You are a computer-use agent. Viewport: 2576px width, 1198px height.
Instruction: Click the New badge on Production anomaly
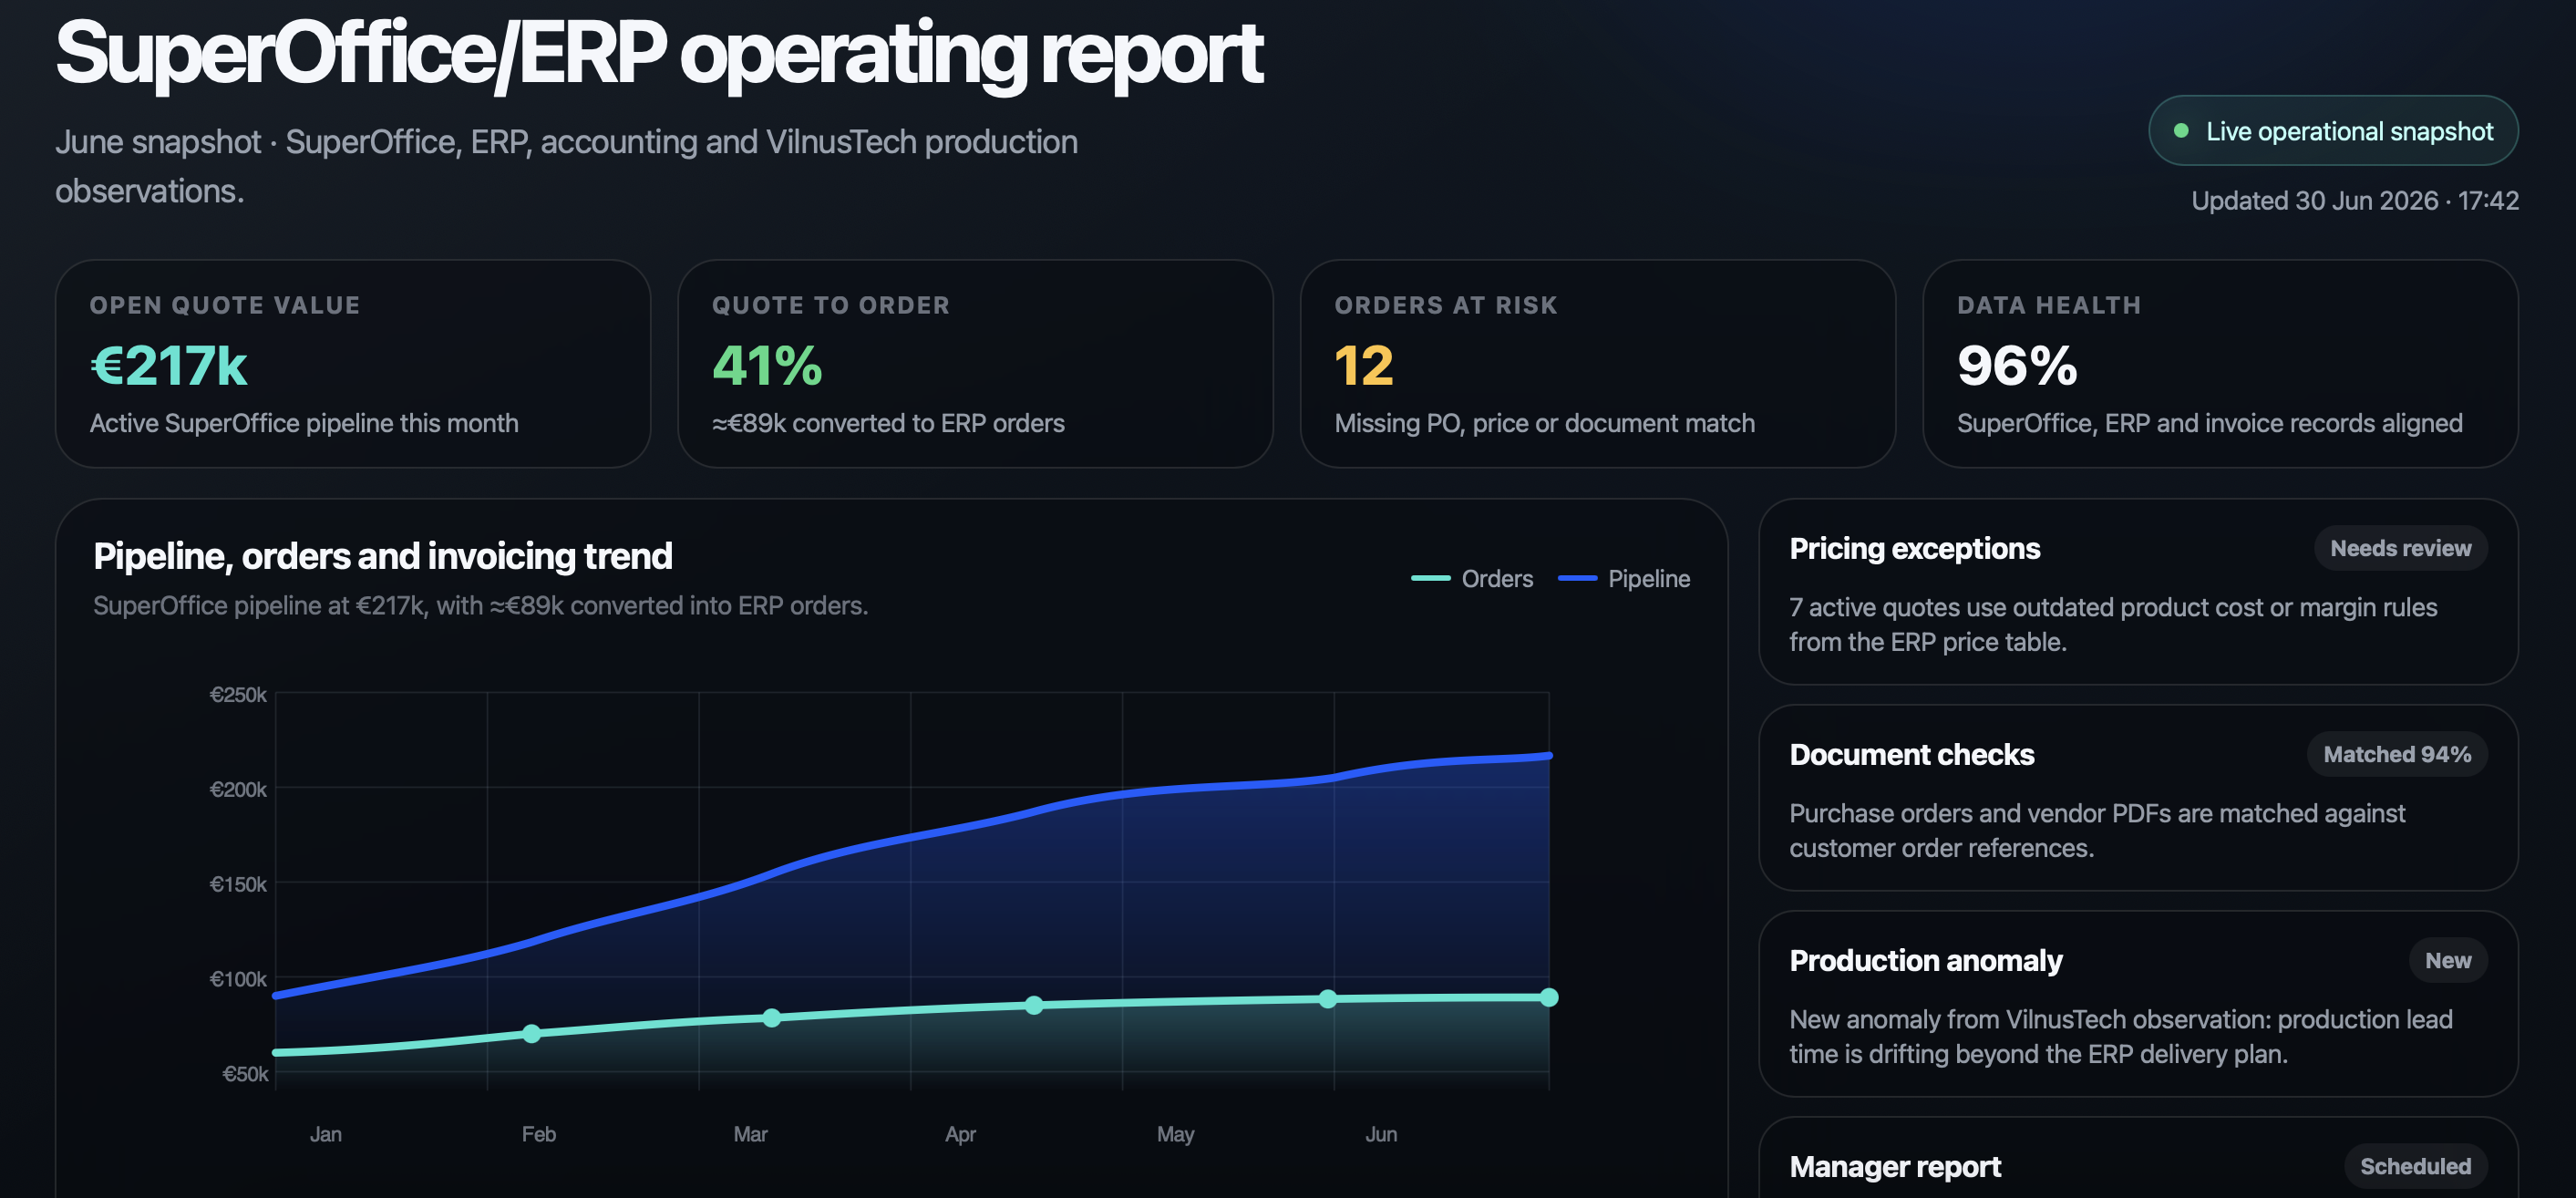2447,960
